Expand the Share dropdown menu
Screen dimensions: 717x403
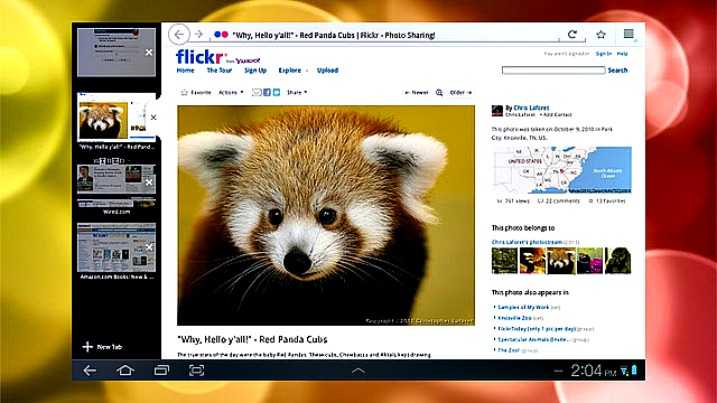click(297, 92)
